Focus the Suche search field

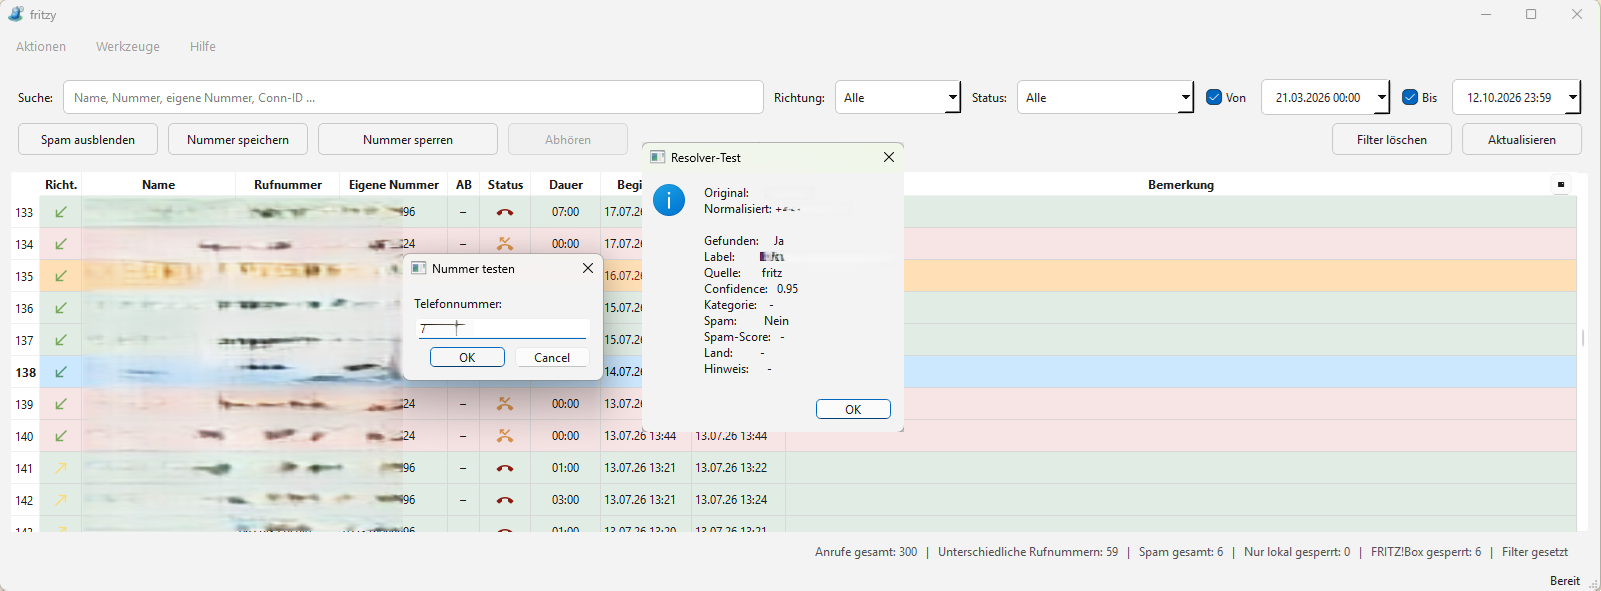click(413, 97)
